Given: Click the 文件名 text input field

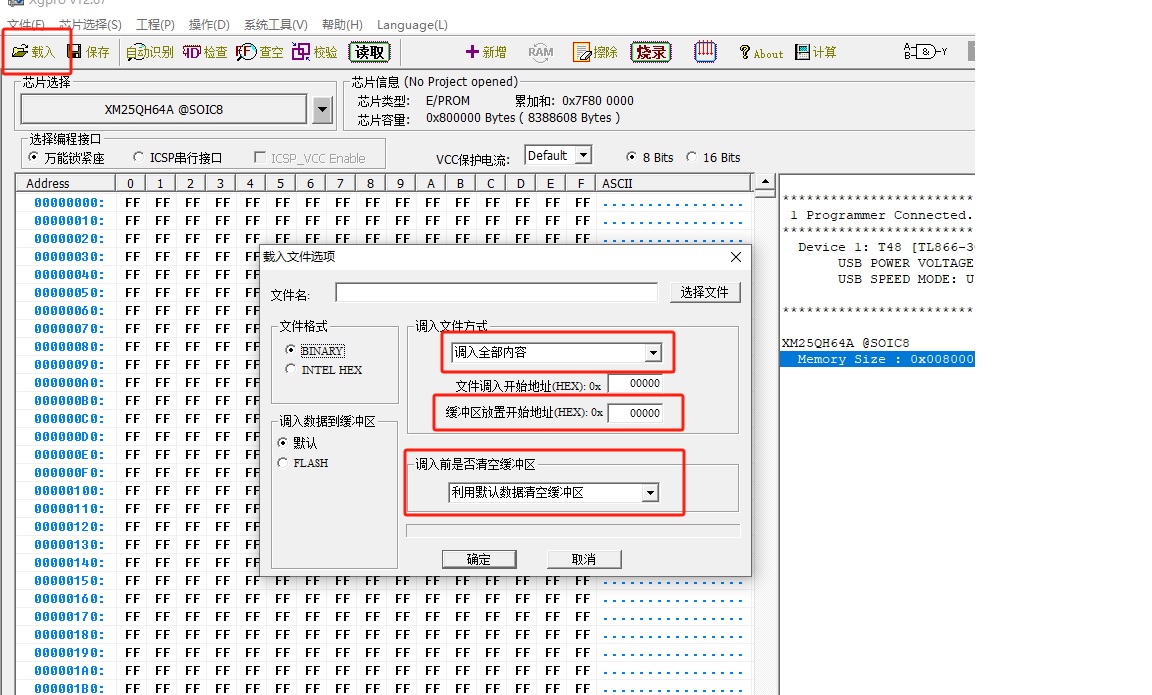Looking at the screenshot, I should (x=496, y=292).
